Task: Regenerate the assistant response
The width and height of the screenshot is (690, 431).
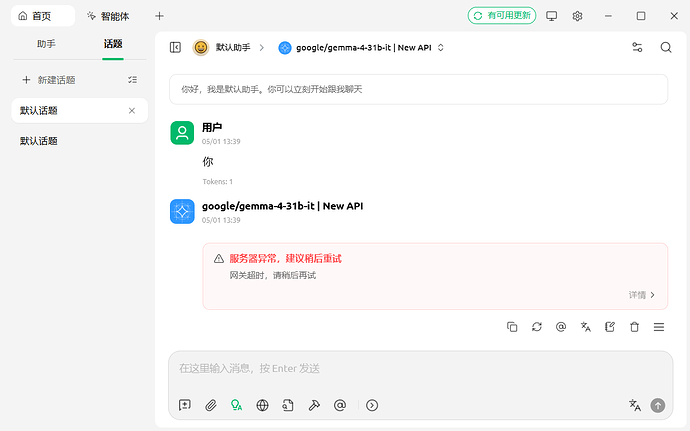Action: point(536,327)
